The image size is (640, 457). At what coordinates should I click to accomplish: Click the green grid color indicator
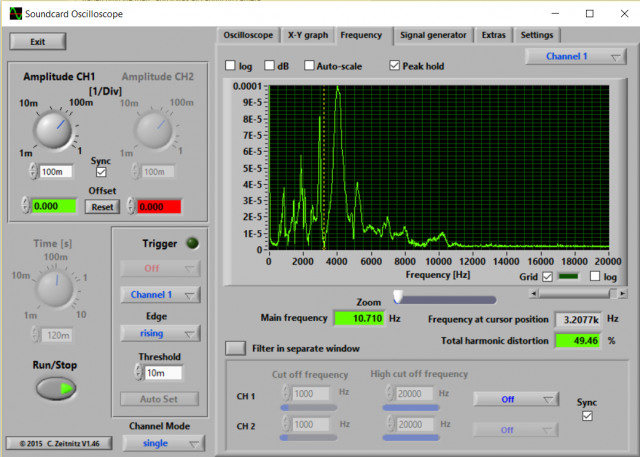point(568,276)
